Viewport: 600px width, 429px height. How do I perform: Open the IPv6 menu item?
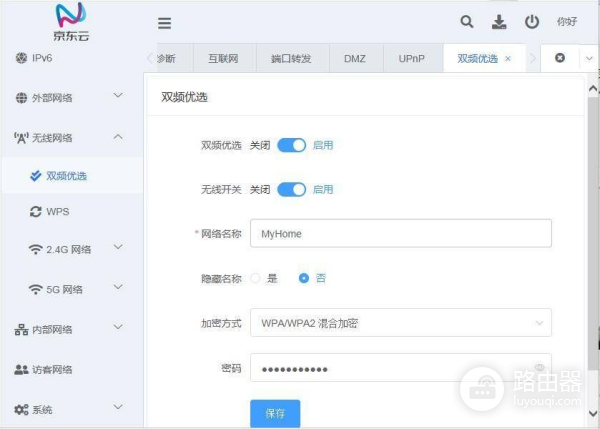pyautogui.click(x=72, y=58)
